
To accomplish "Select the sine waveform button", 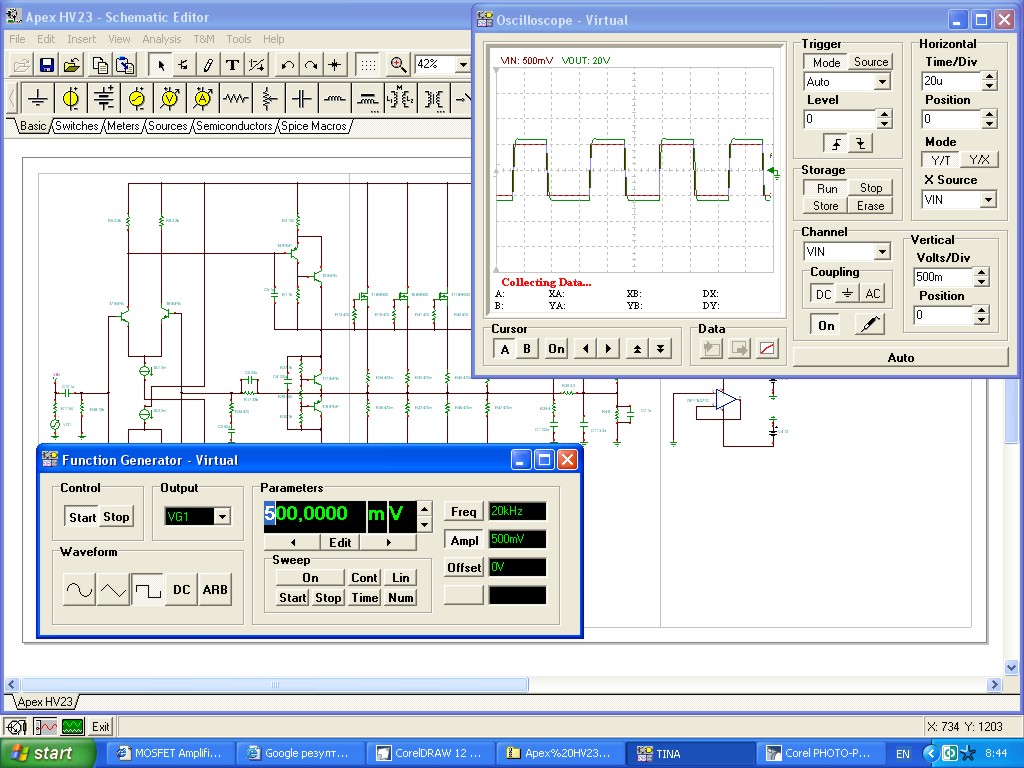I will click(79, 590).
